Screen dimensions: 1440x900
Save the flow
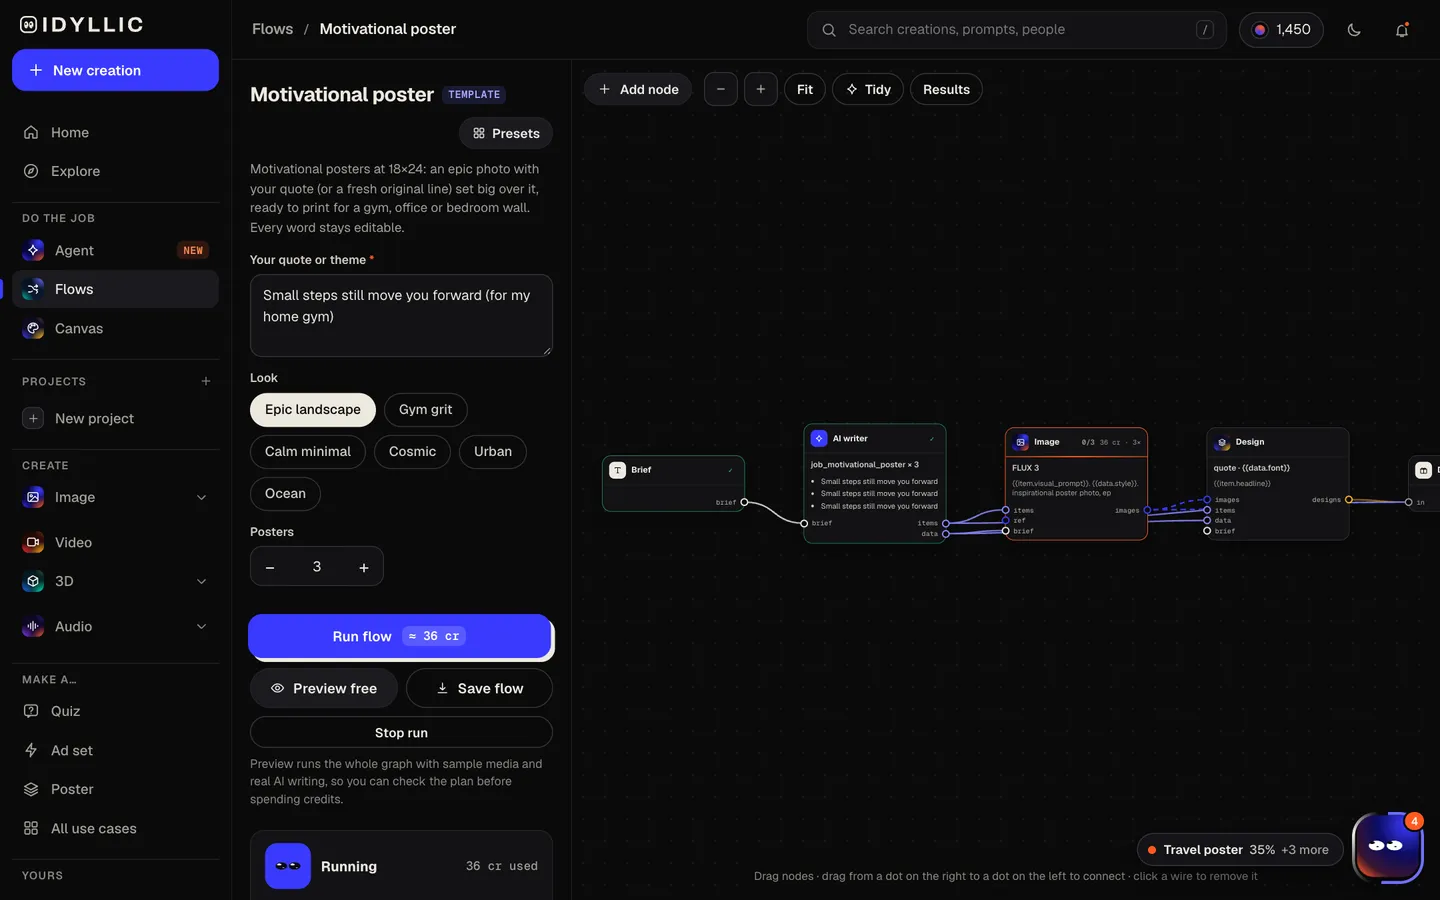pyautogui.click(x=479, y=688)
